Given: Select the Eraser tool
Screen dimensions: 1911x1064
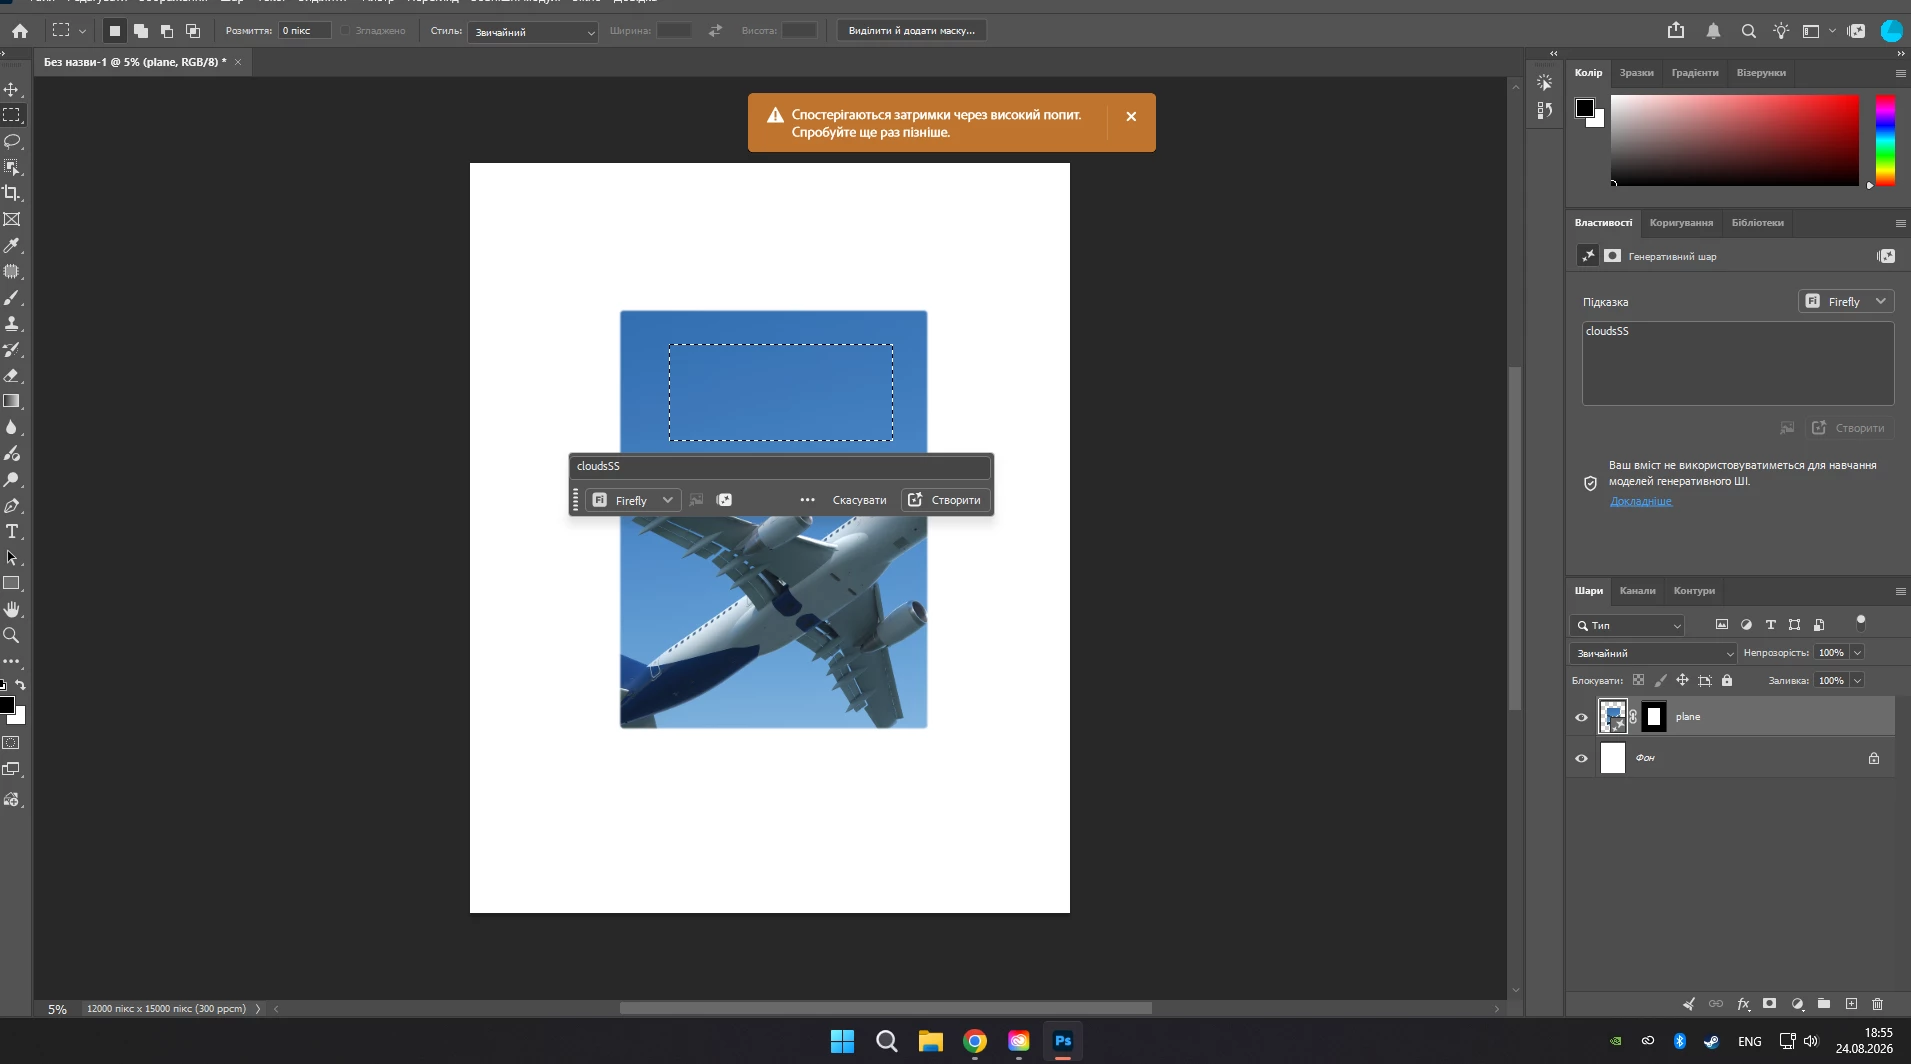Looking at the screenshot, I should [12, 376].
